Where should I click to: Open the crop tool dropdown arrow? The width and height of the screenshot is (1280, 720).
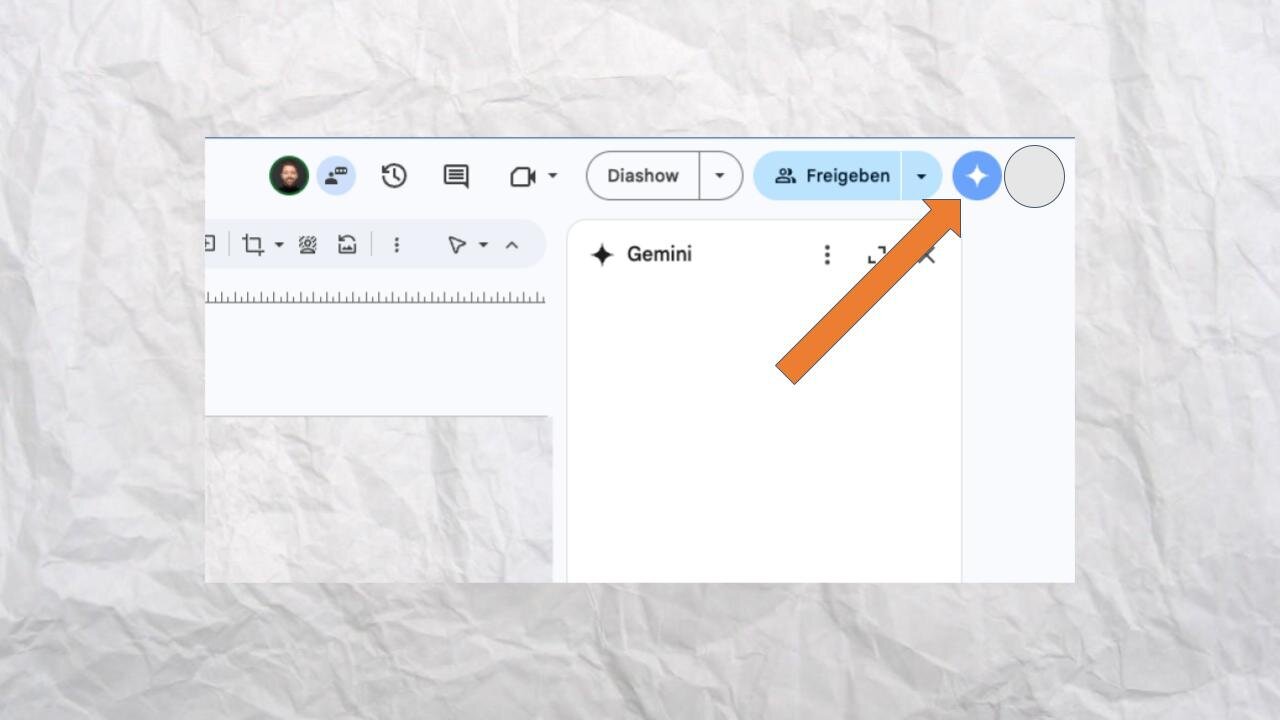pos(279,245)
